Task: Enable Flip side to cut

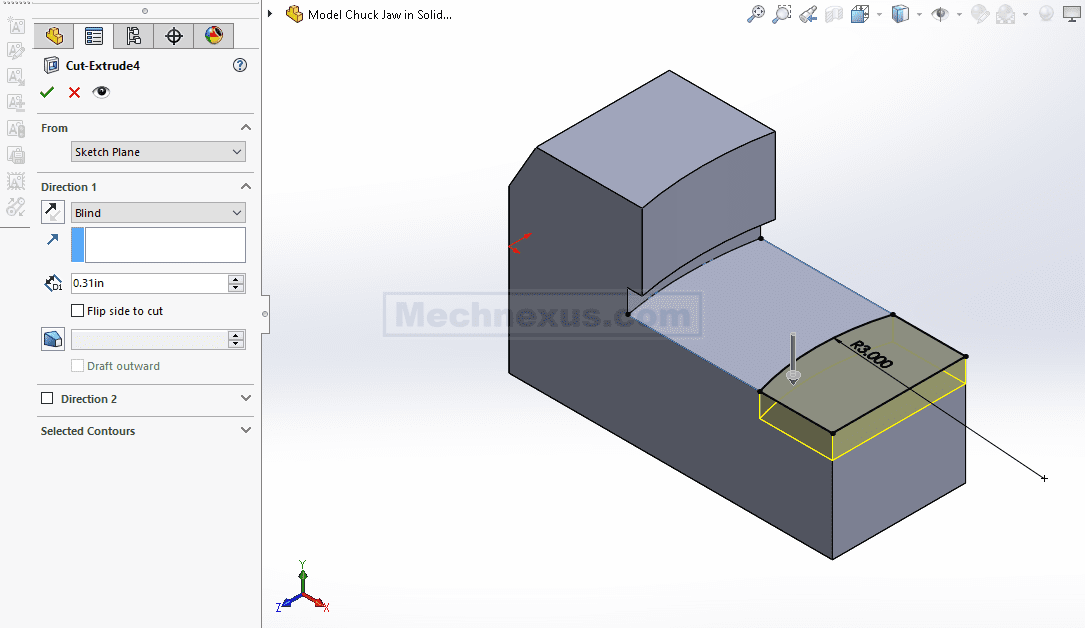Action: (78, 311)
